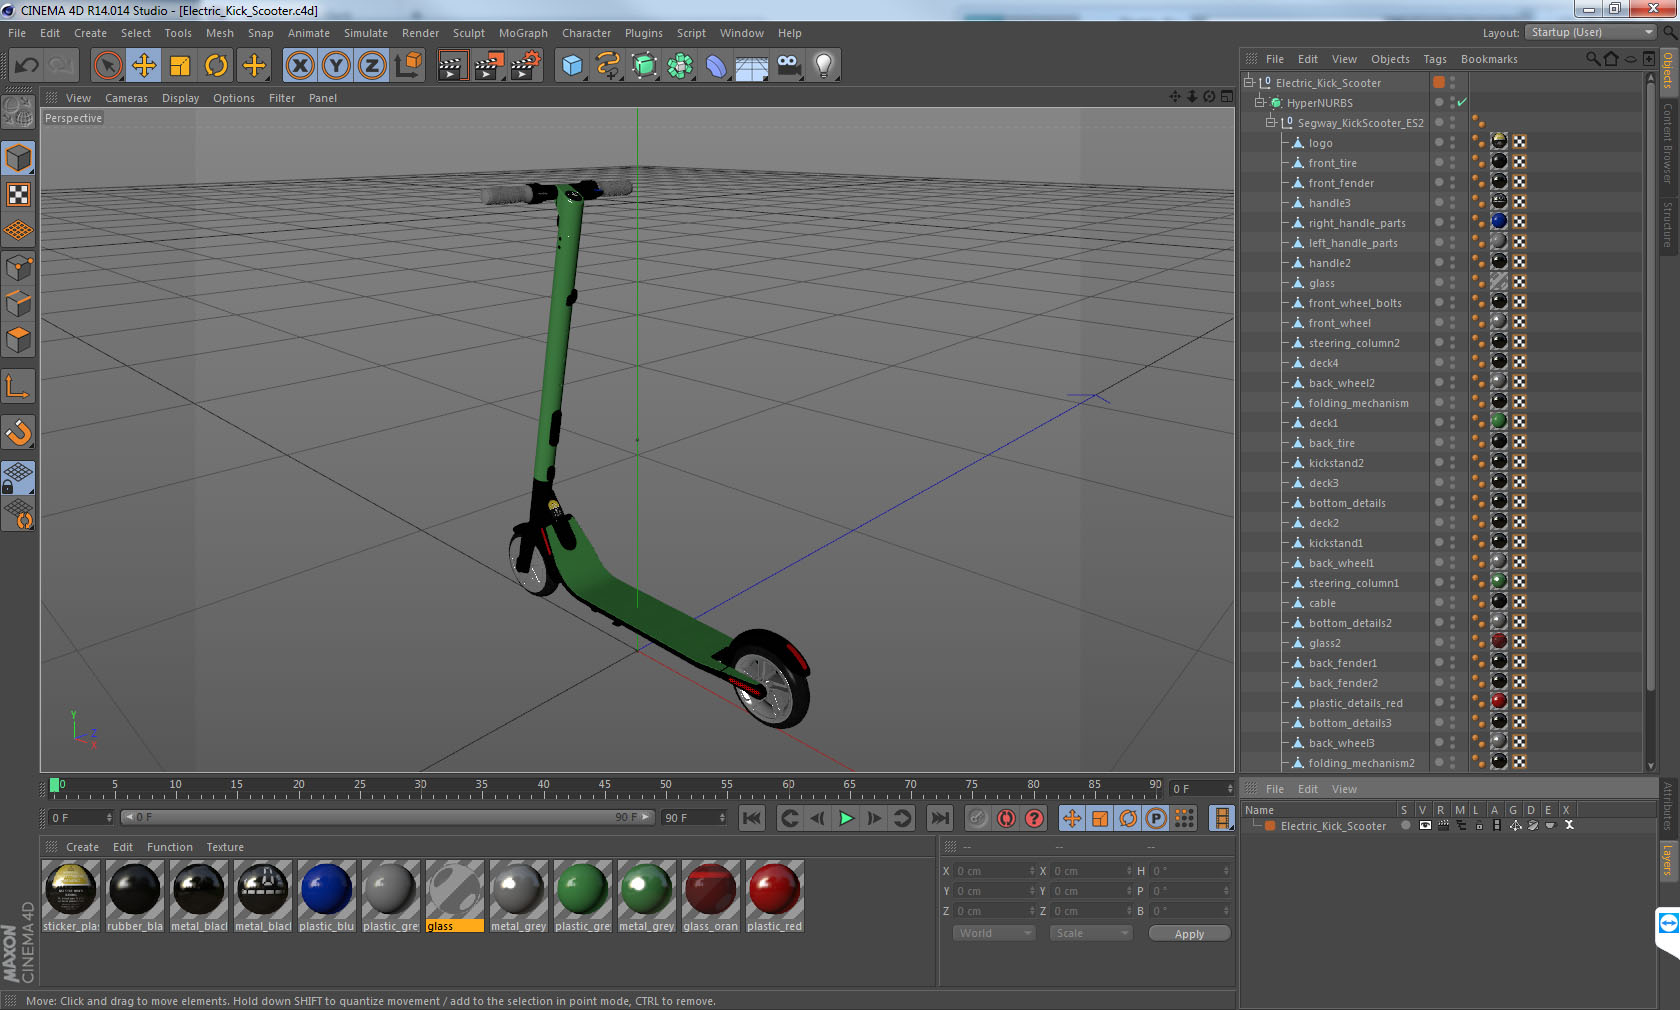Image resolution: width=1680 pixels, height=1010 pixels.
Task: Collapse the HyperNURBS tree node
Action: pyautogui.click(x=1260, y=103)
